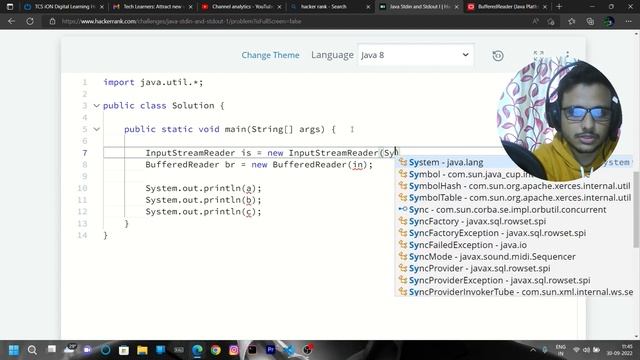Reload the HackerRank page
640x360 pixels.
pos(30,21)
